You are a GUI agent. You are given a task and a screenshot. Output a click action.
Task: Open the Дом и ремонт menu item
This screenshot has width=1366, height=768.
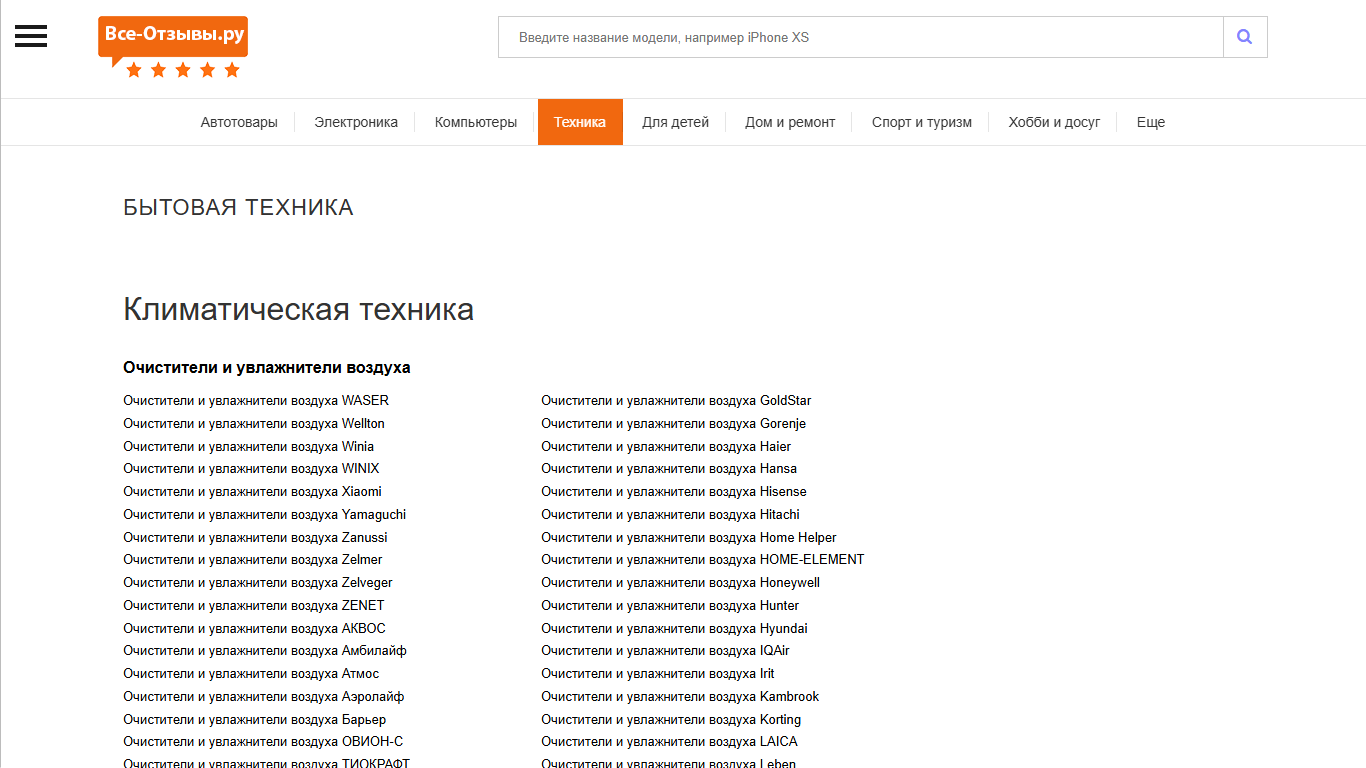[x=790, y=122]
